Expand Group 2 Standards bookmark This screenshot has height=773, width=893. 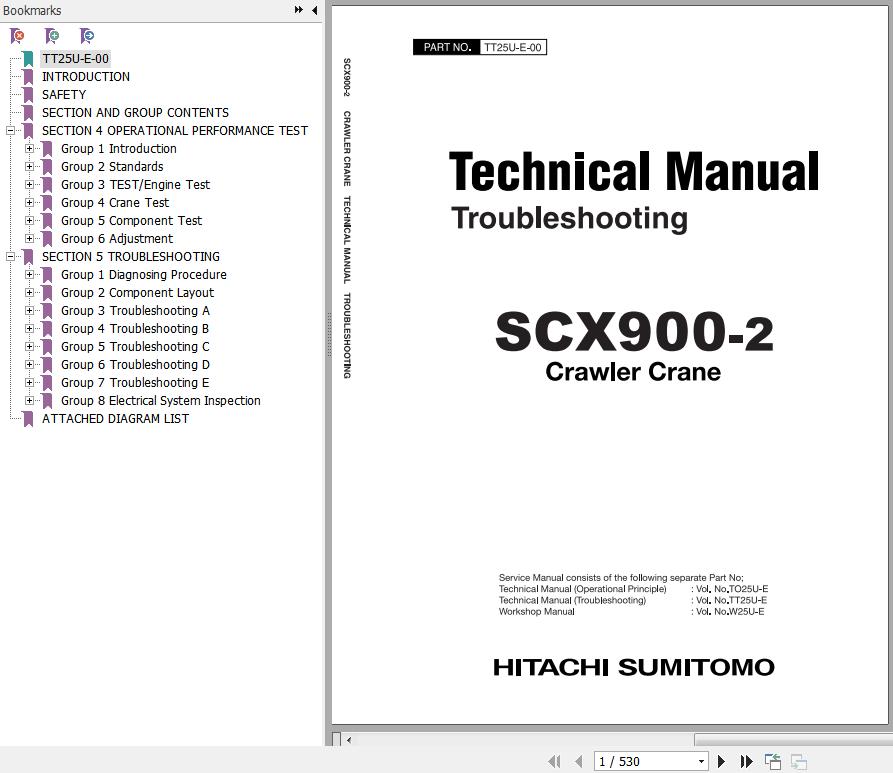[x=29, y=166]
